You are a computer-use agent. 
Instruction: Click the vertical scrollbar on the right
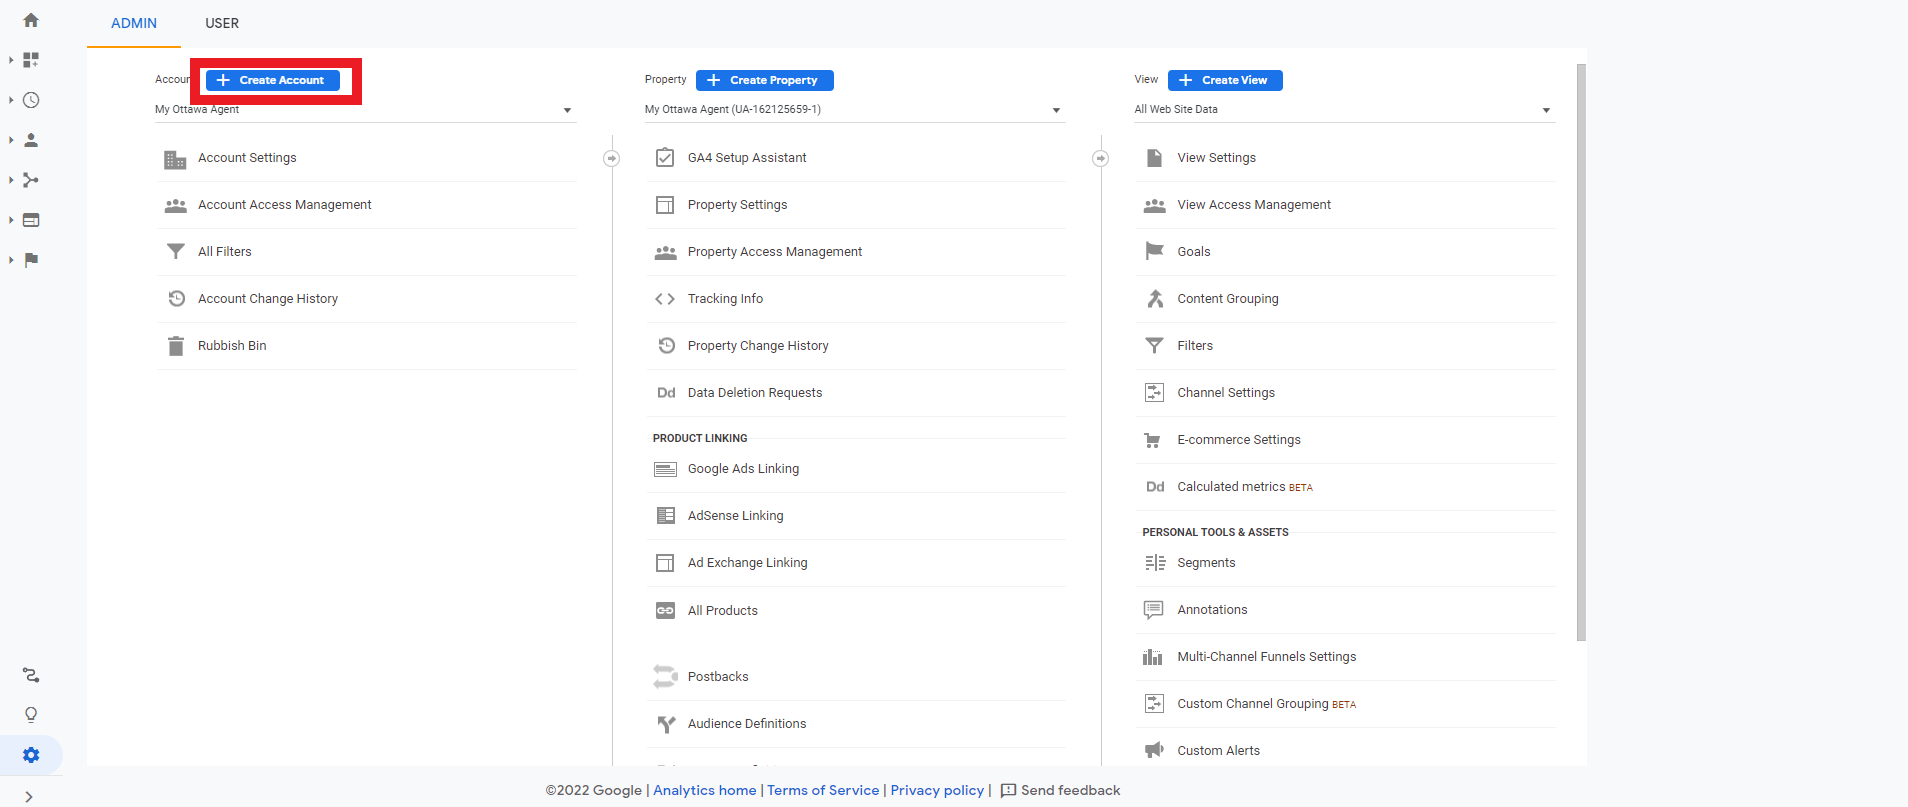coord(1581,350)
